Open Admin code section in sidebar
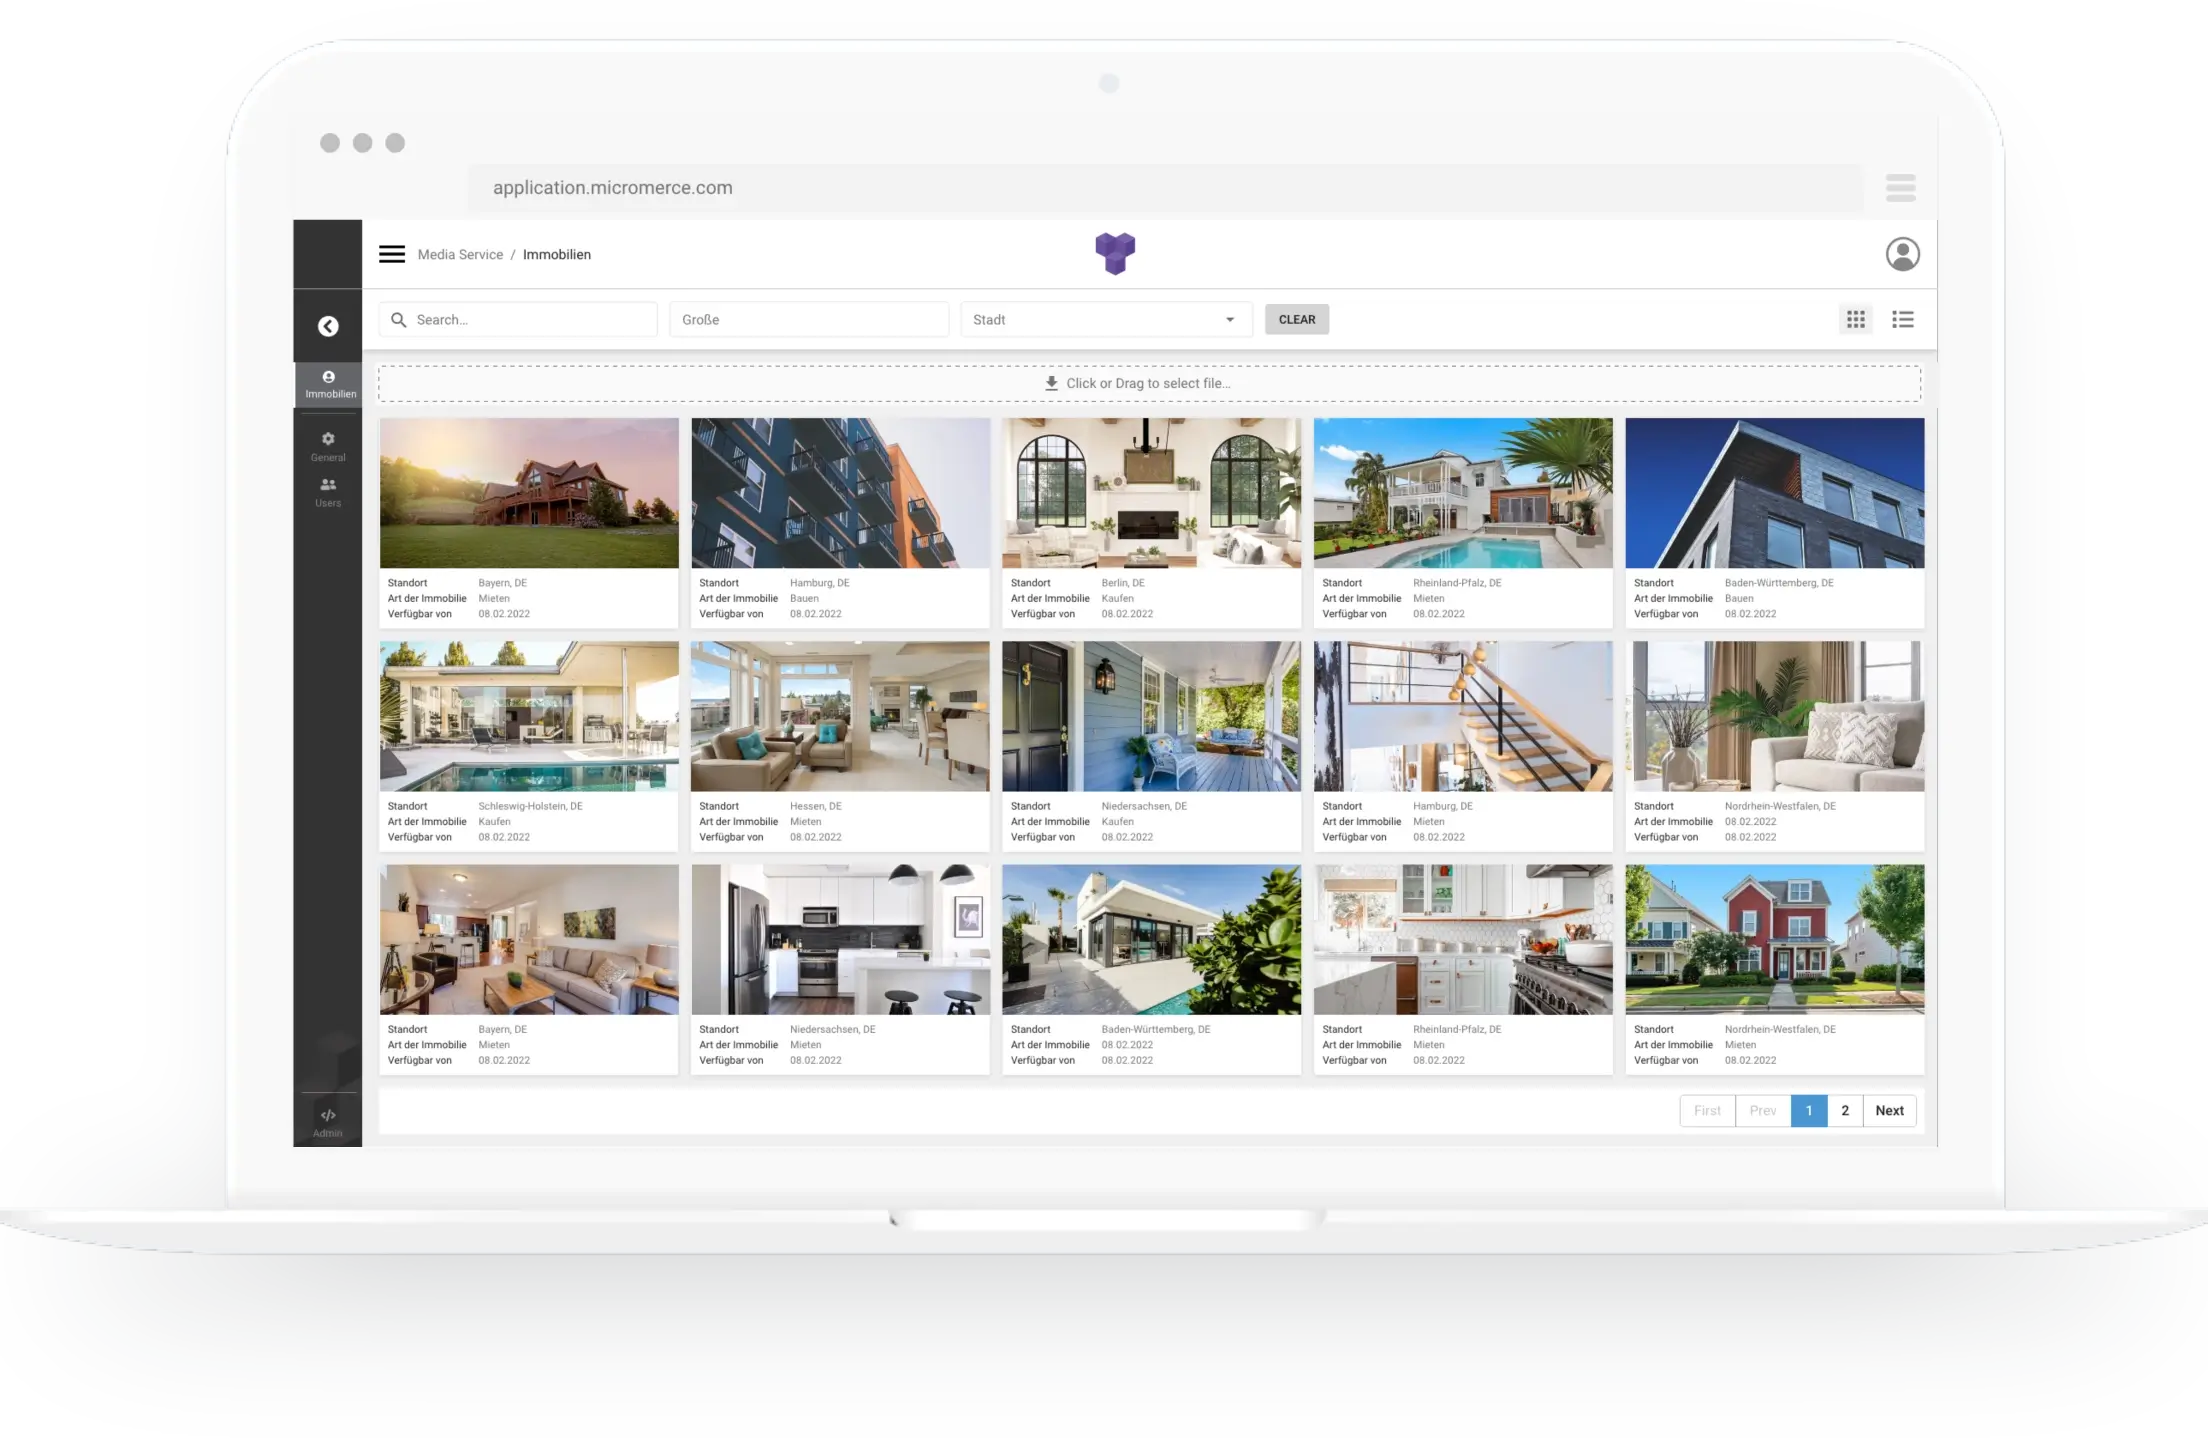The width and height of the screenshot is (2208, 1438). (328, 1121)
